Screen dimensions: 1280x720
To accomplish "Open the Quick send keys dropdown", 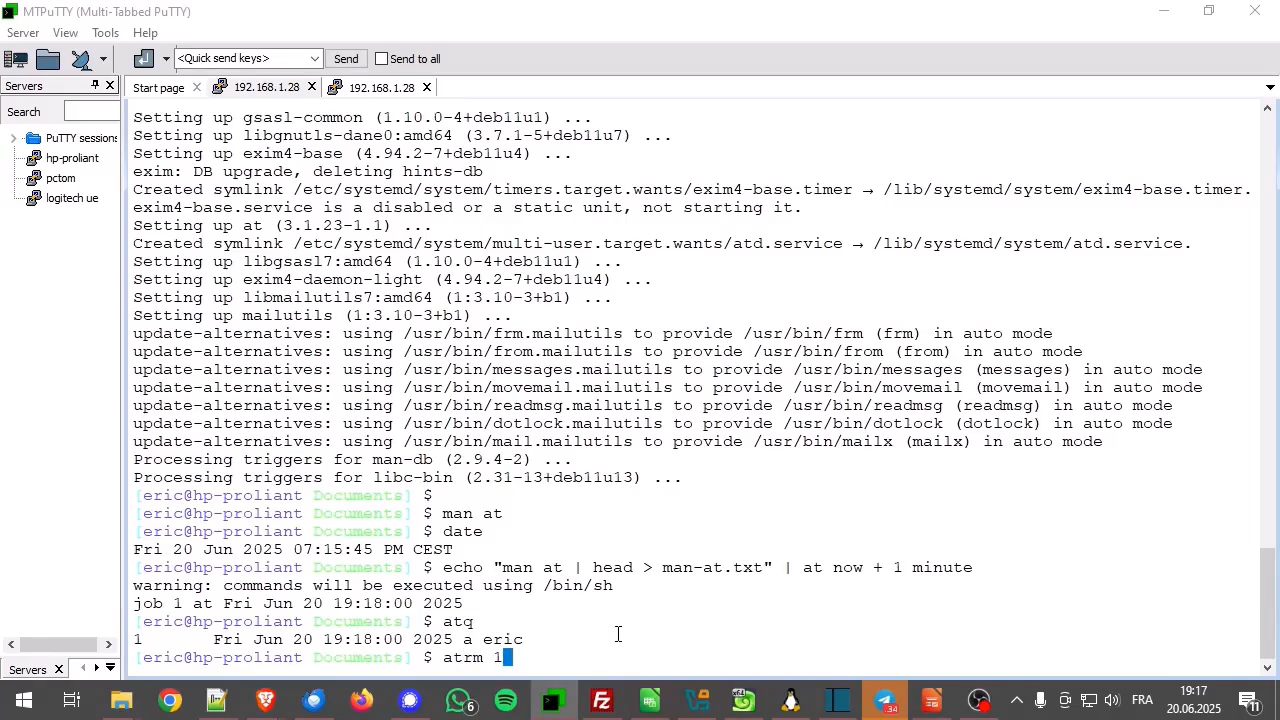I will point(313,58).
